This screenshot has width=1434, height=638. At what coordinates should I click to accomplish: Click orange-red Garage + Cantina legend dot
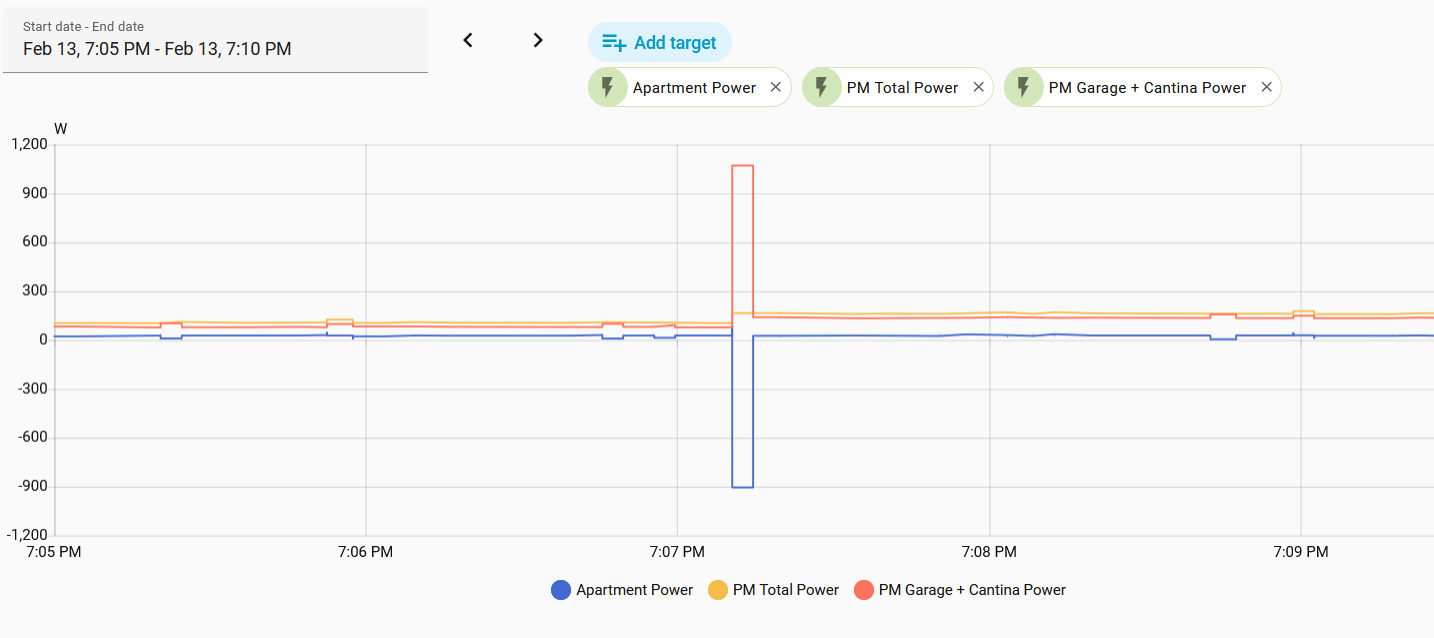pos(864,590)
